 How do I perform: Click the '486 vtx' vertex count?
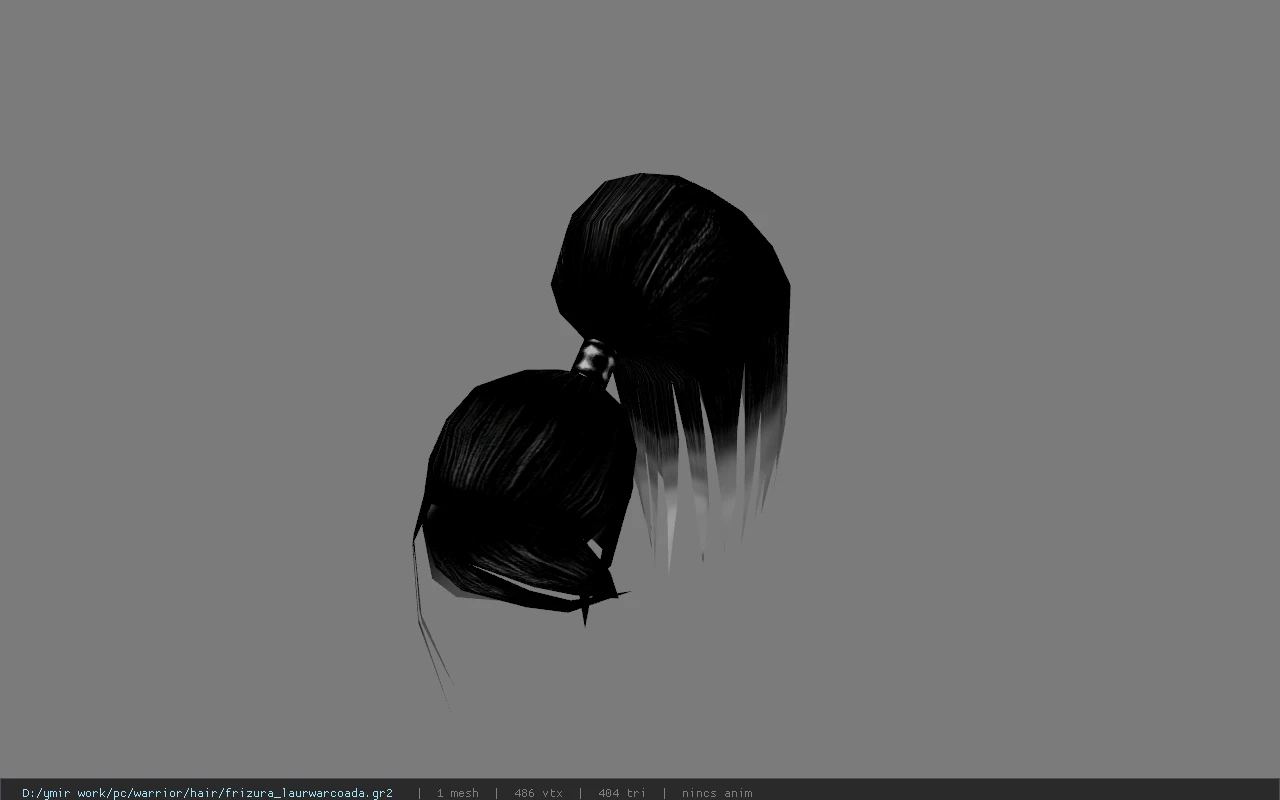coord(538,793)
